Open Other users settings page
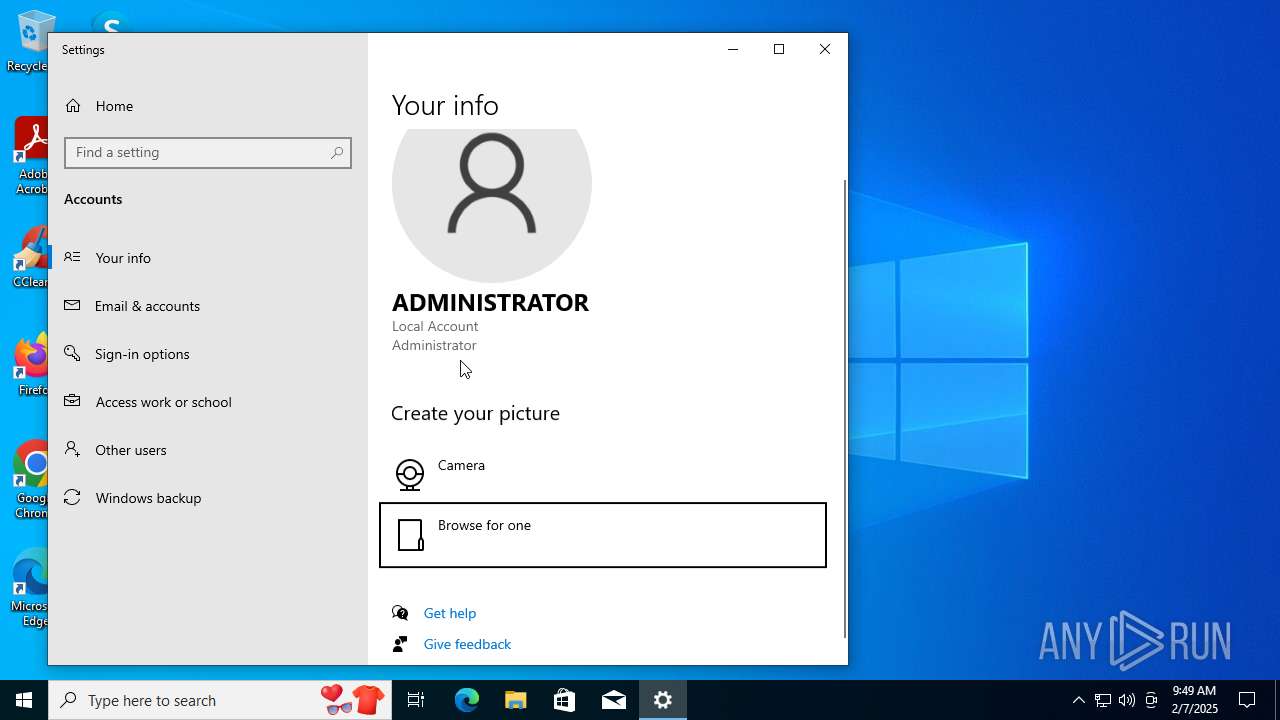Screen dimensions: 1280x720 [x=208, y=450]
